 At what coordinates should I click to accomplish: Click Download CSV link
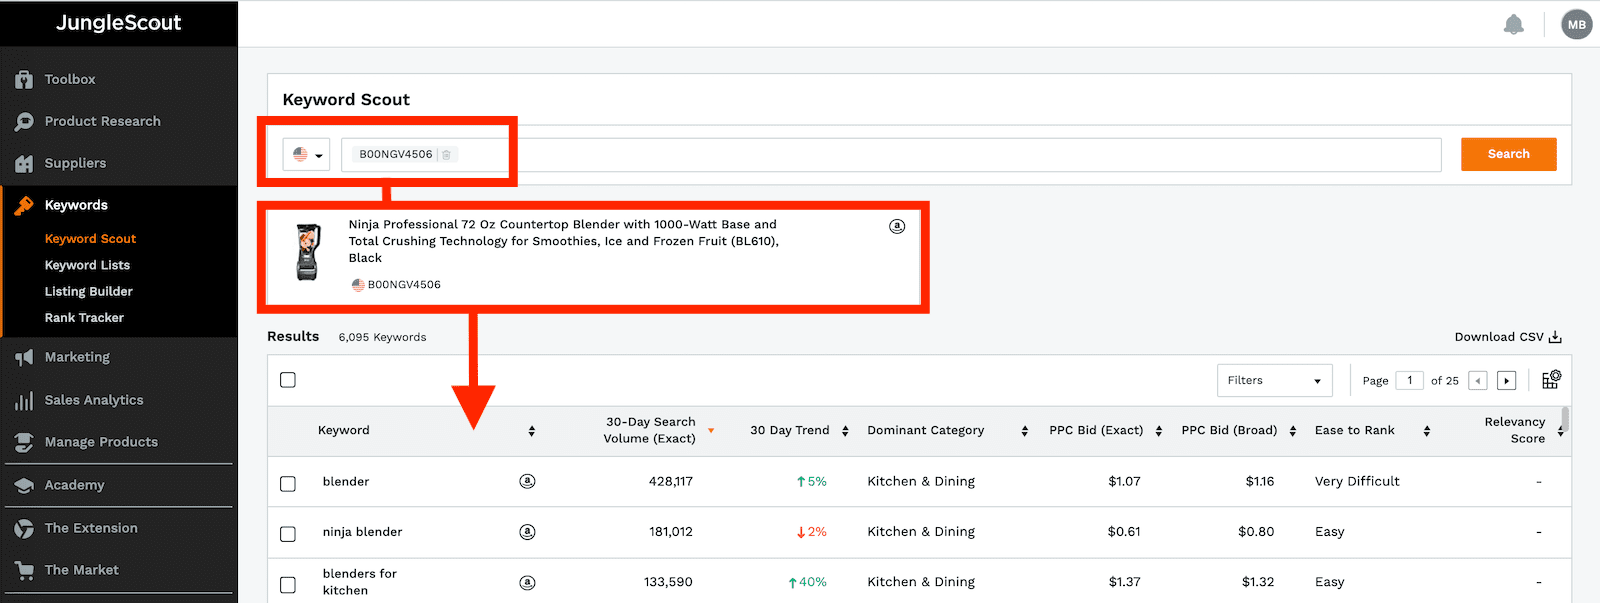[1507, 337]
